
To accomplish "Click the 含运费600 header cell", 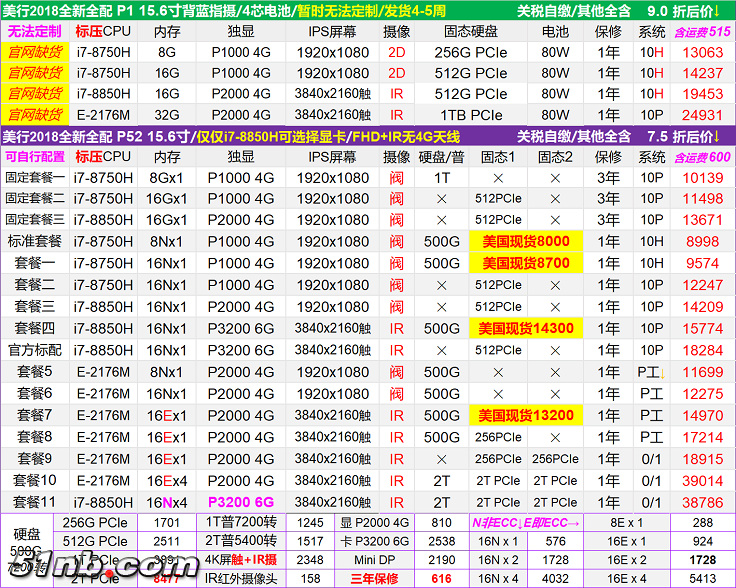I will [703, 157].
